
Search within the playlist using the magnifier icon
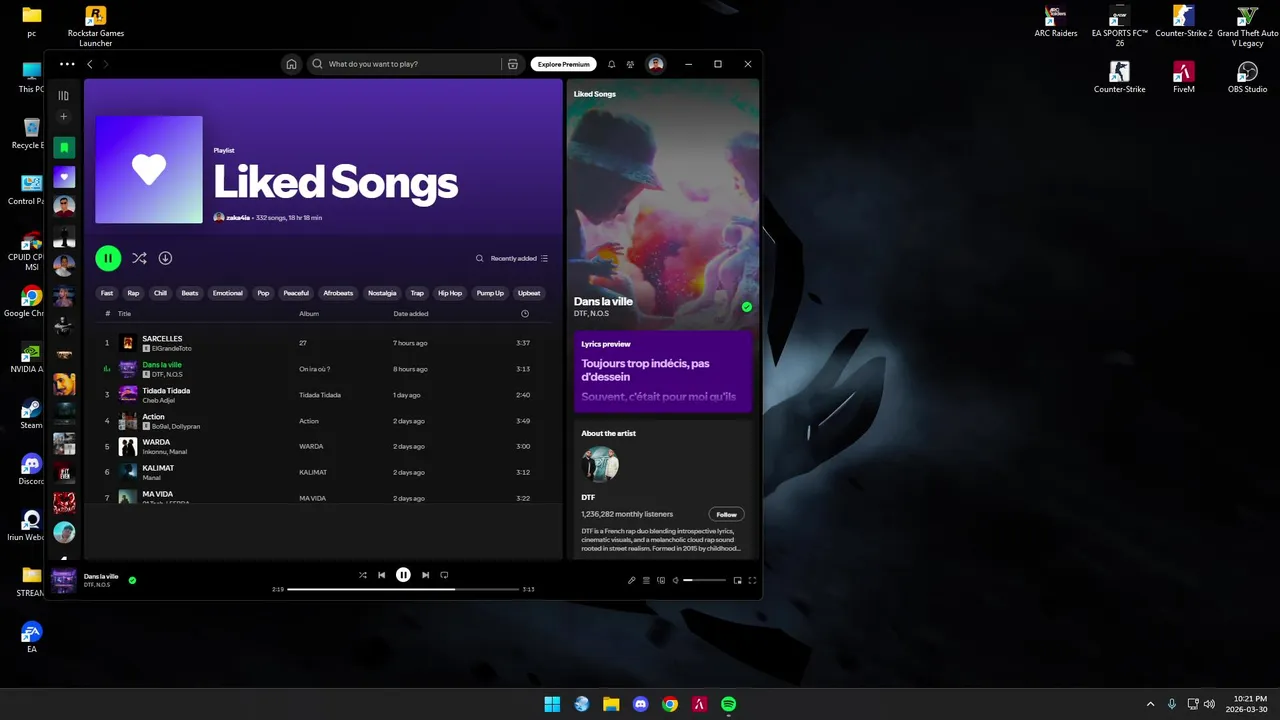click(480, 258)
